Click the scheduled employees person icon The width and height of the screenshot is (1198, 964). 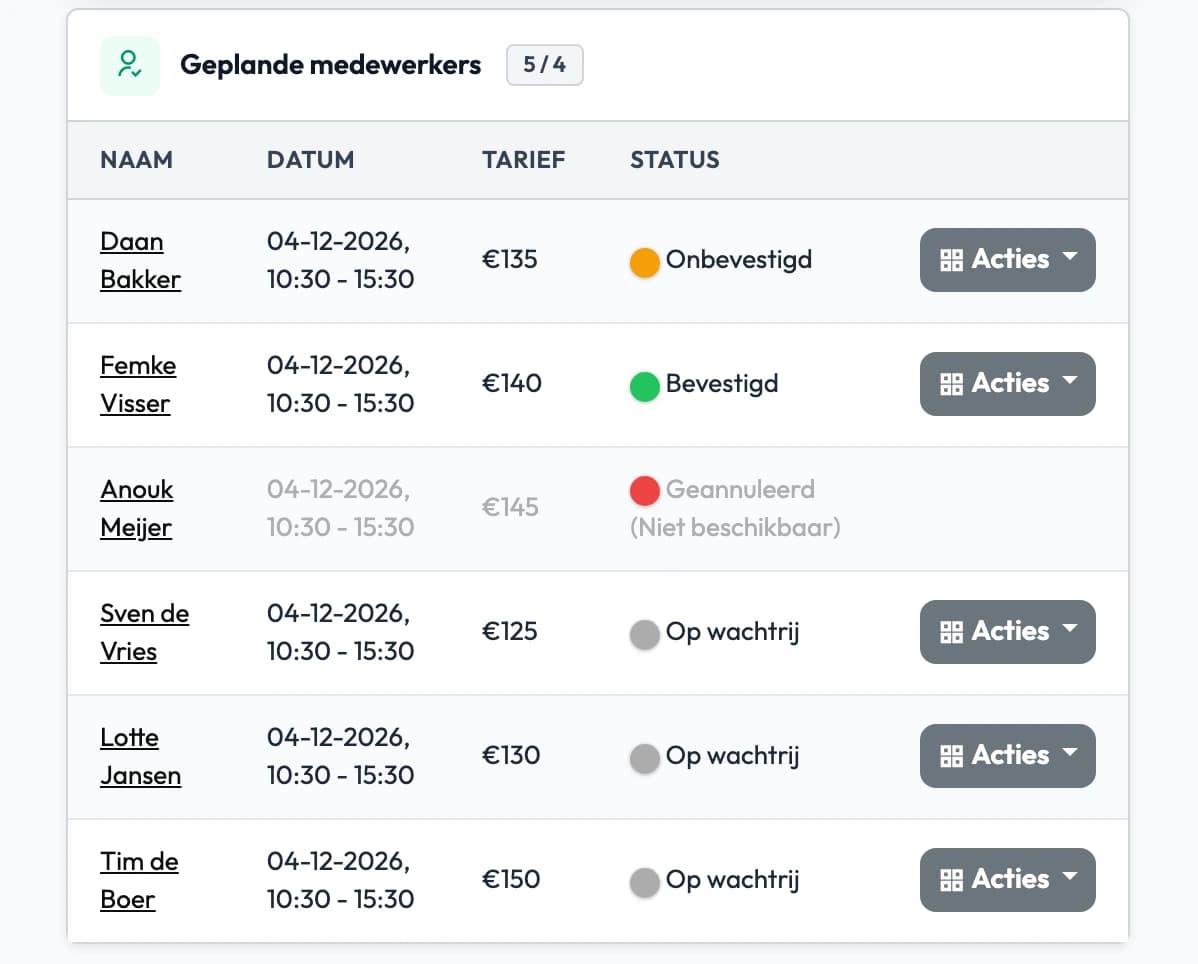click(x=130, y=65)
